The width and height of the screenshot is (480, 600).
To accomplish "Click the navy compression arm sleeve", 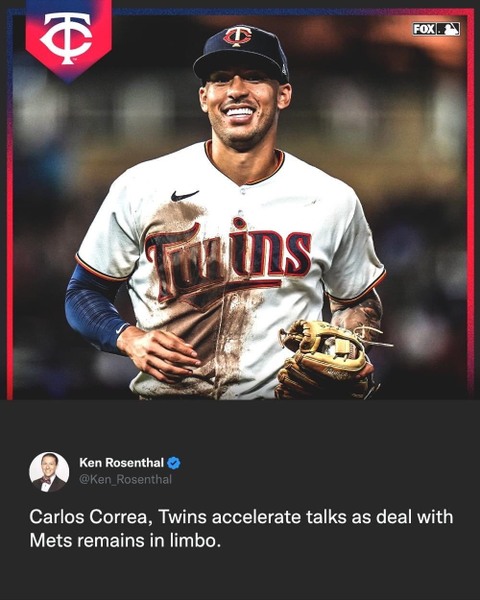I will 94,308.
